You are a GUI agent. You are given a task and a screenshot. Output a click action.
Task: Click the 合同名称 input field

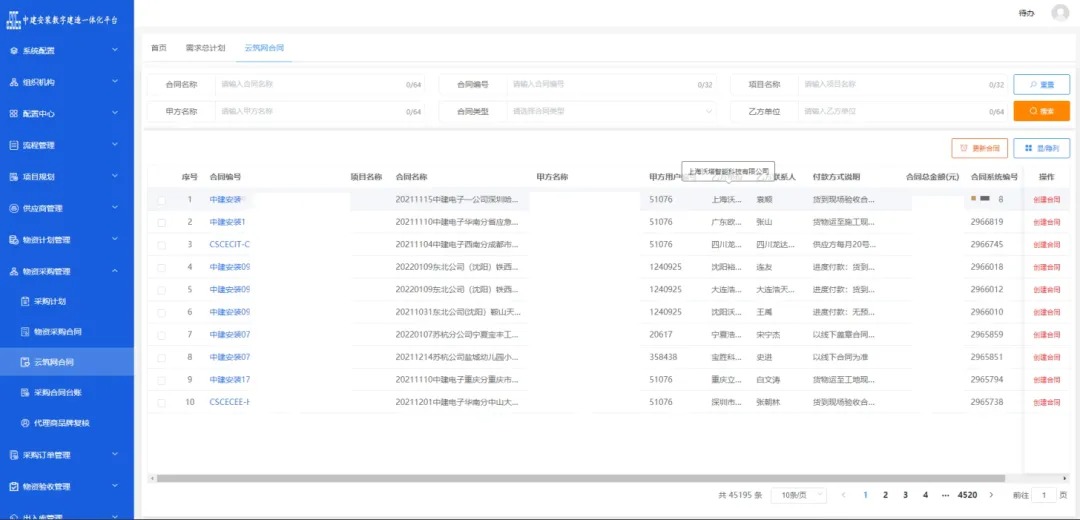[310, 85]
